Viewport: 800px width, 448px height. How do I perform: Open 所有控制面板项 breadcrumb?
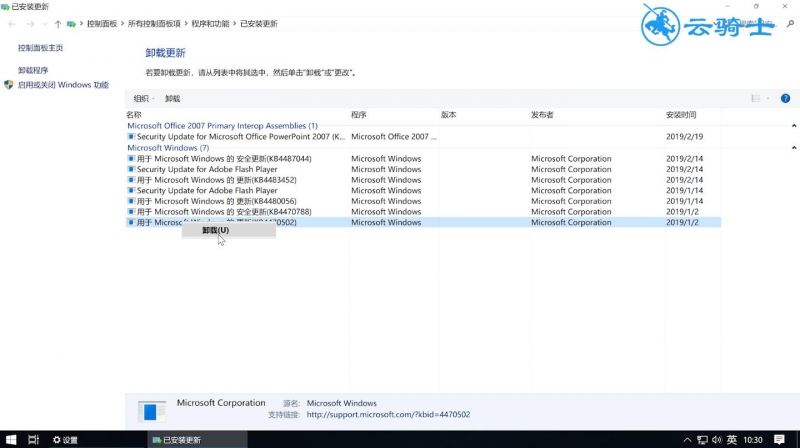point(154,24)
